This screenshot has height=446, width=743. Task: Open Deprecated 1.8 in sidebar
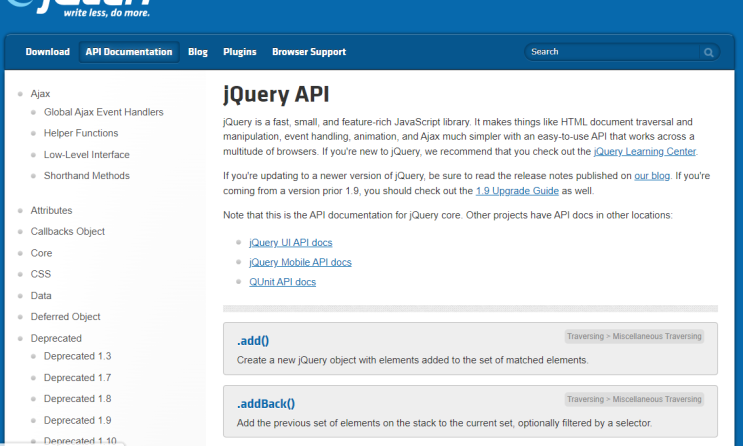click(78, 399)
